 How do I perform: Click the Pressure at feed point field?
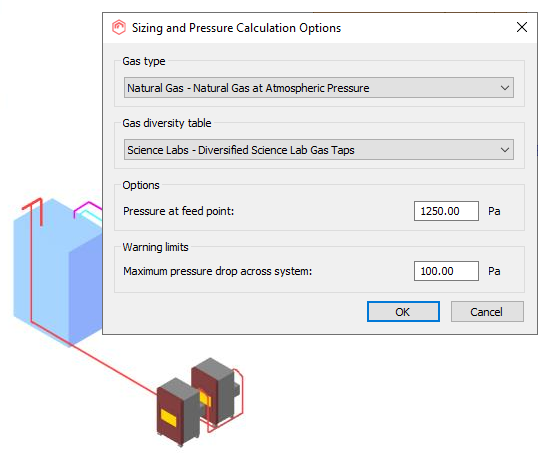(446, 211)
